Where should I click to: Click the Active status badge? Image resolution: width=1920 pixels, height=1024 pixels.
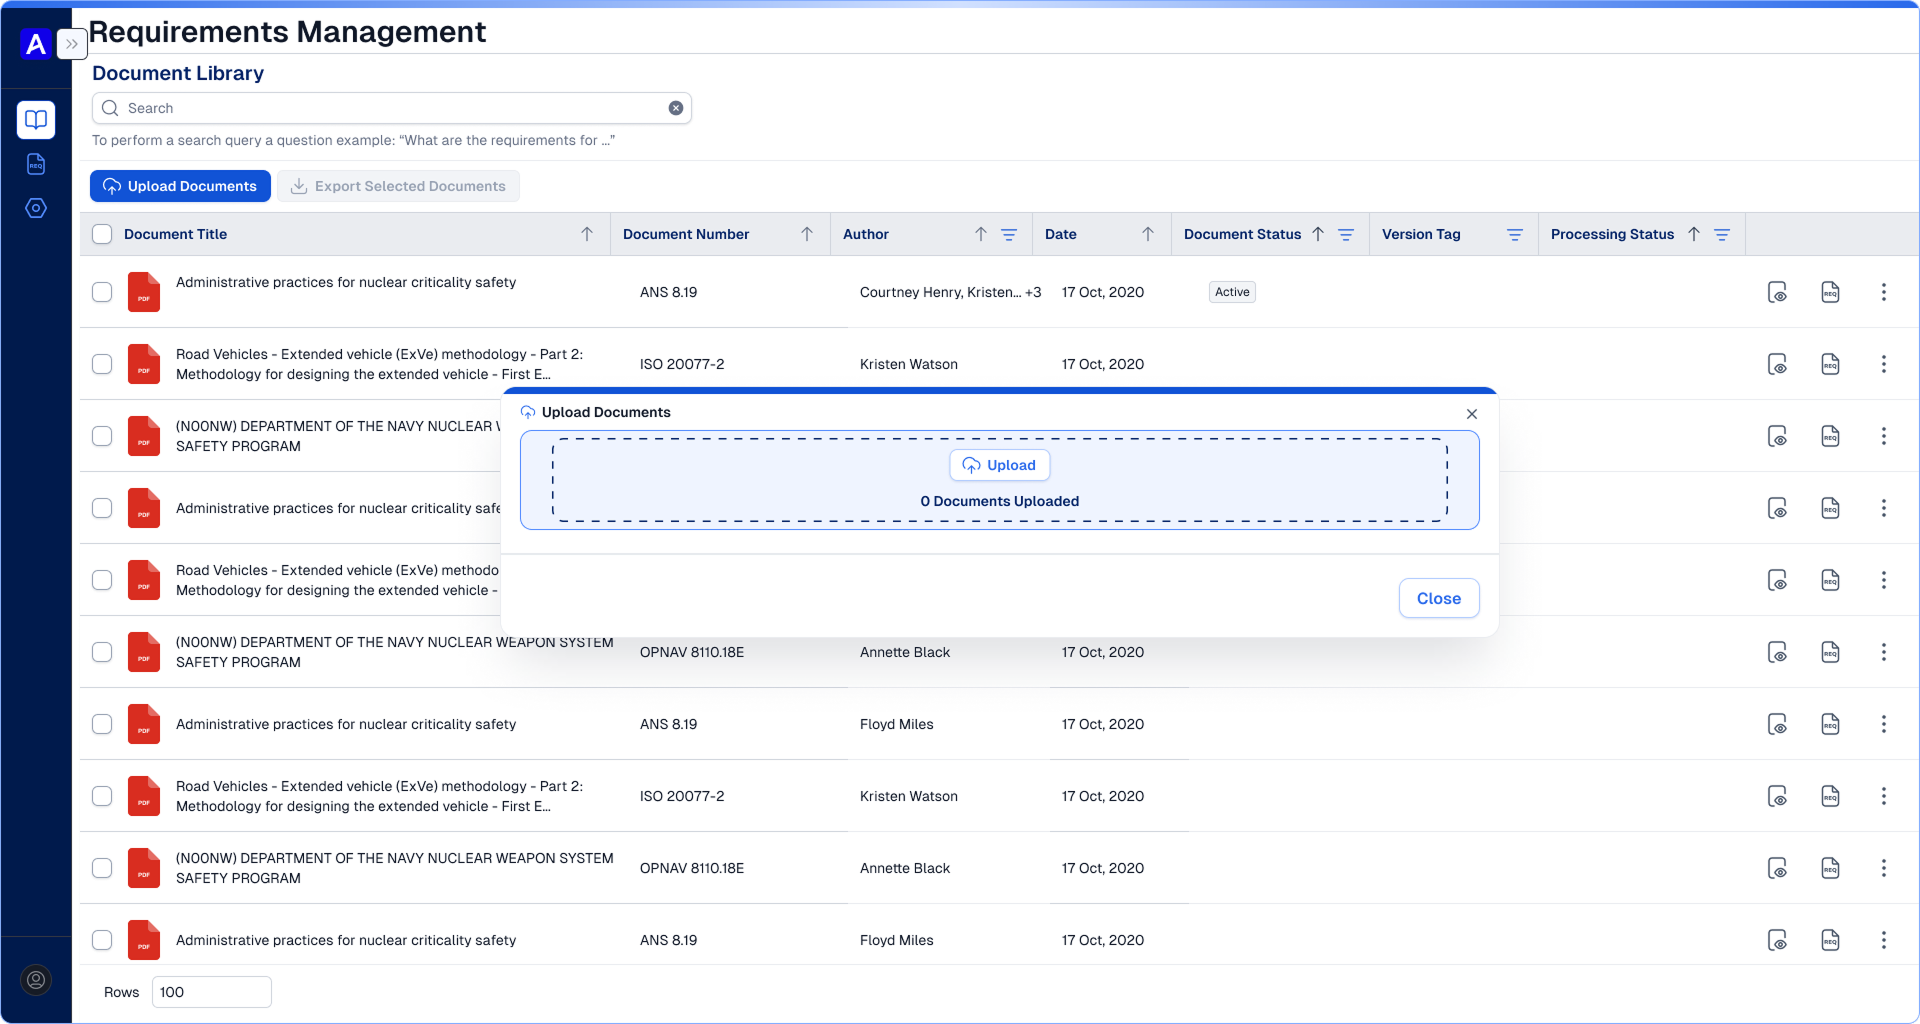tap(1232, 292)
